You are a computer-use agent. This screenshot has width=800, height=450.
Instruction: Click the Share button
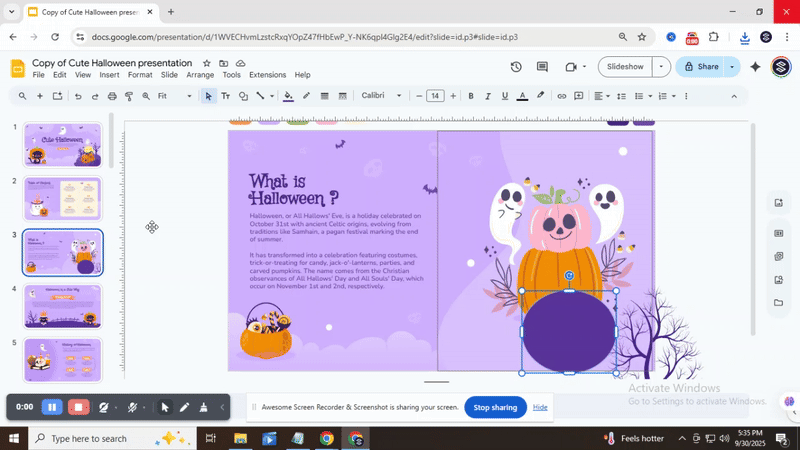tap(701, 67)
